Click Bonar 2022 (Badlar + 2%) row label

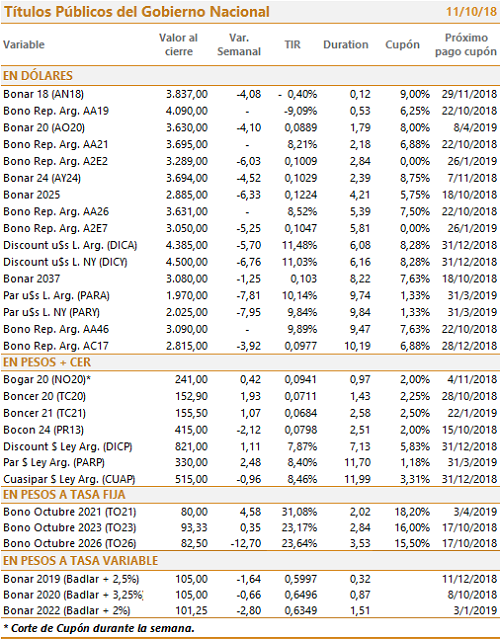[x=67, y=610]
